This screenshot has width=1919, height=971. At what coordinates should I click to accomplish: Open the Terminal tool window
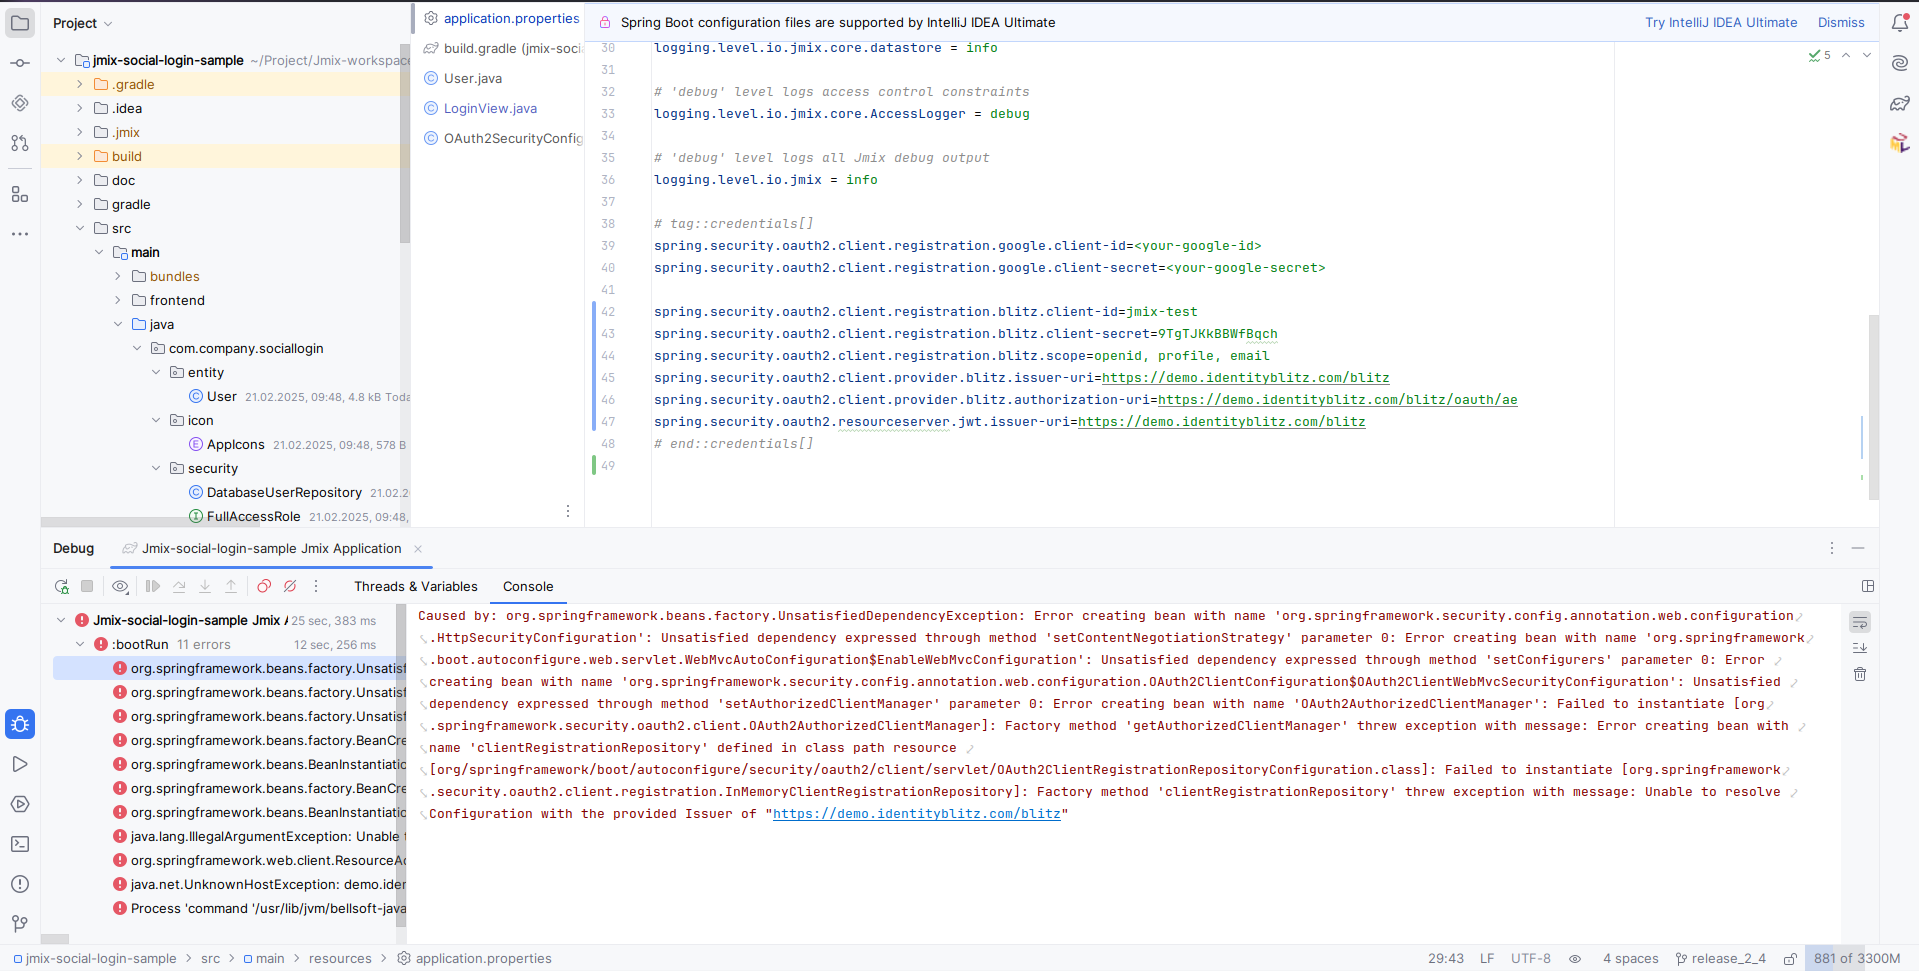pos(20,844)
